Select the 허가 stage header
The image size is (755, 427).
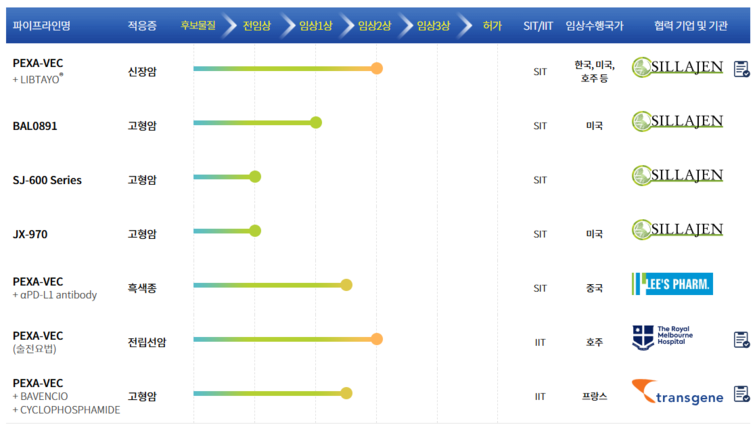492,24
